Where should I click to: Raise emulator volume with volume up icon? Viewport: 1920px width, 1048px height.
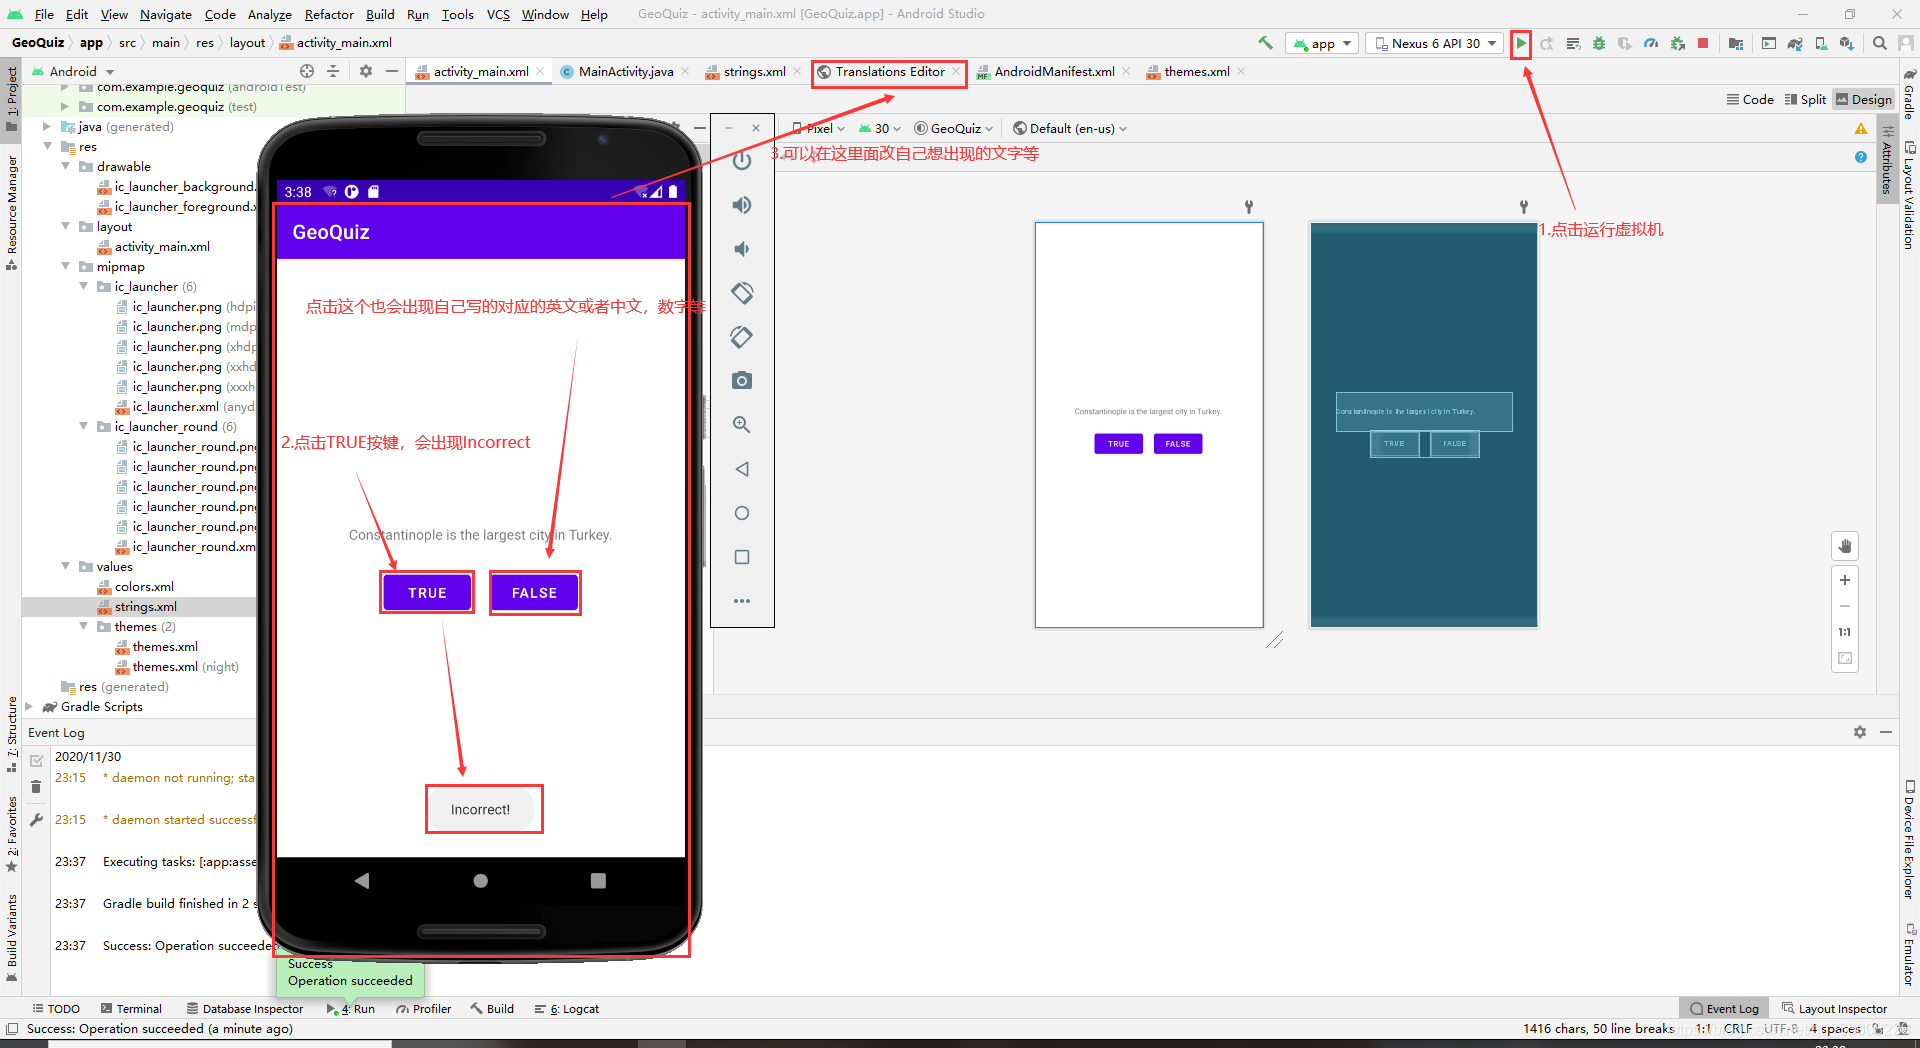[742, 205]
